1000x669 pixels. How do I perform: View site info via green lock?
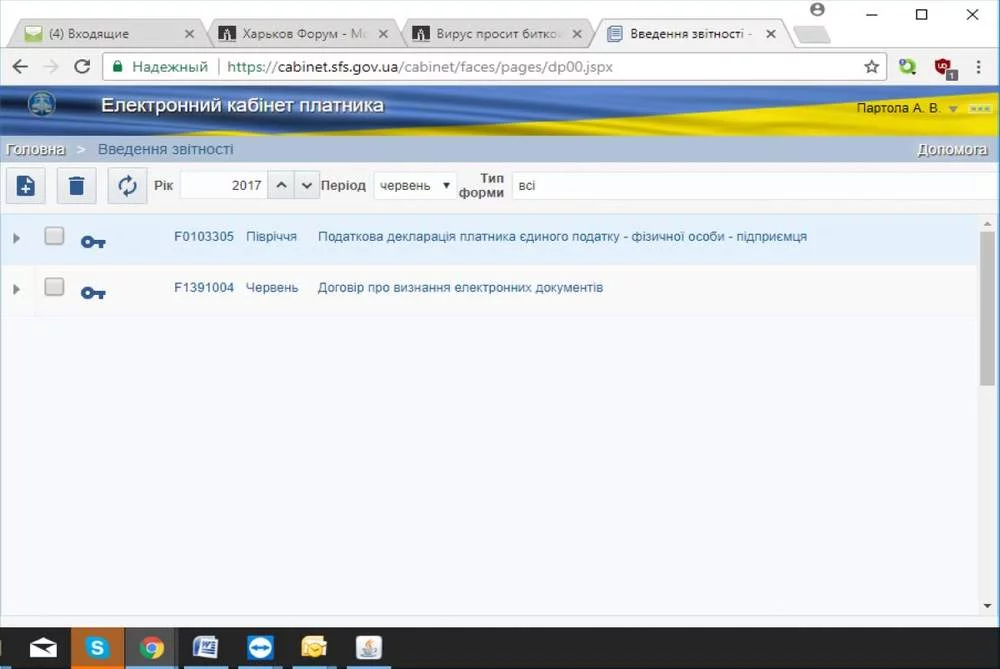[117, 66]
